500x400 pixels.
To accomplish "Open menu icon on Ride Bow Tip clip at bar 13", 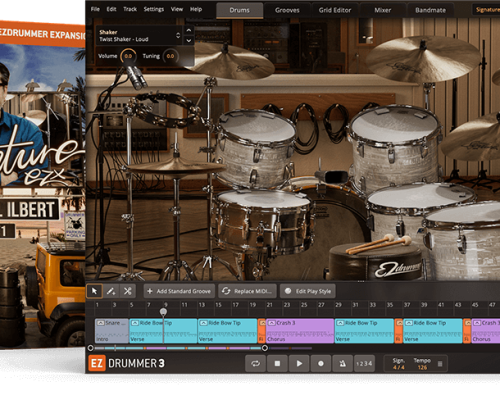I will point(203,323).
